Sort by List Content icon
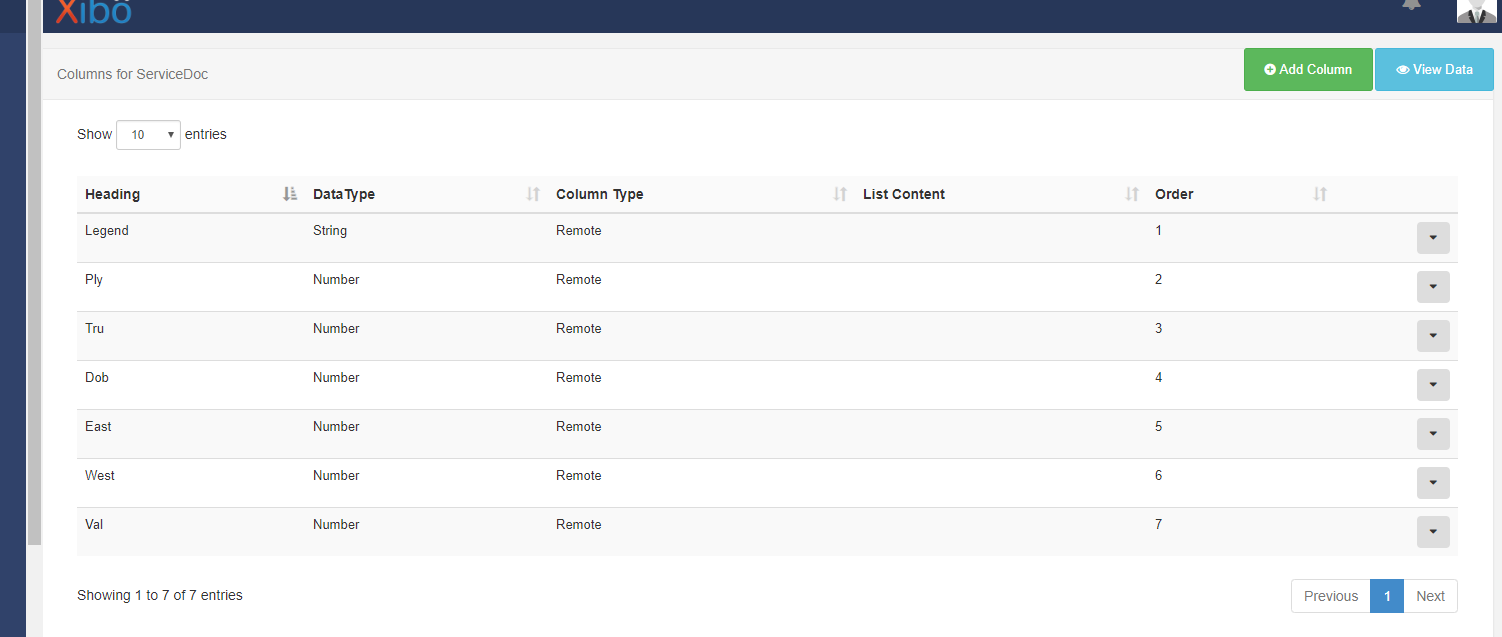This screenshot has height=637, width=1502. click(1132, 194)
